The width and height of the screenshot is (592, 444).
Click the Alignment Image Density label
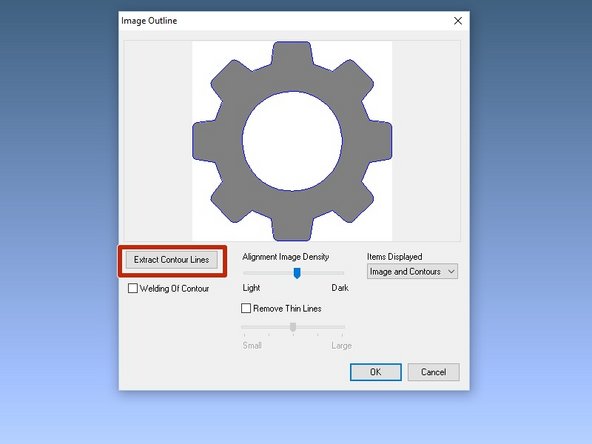pos(286,257)
